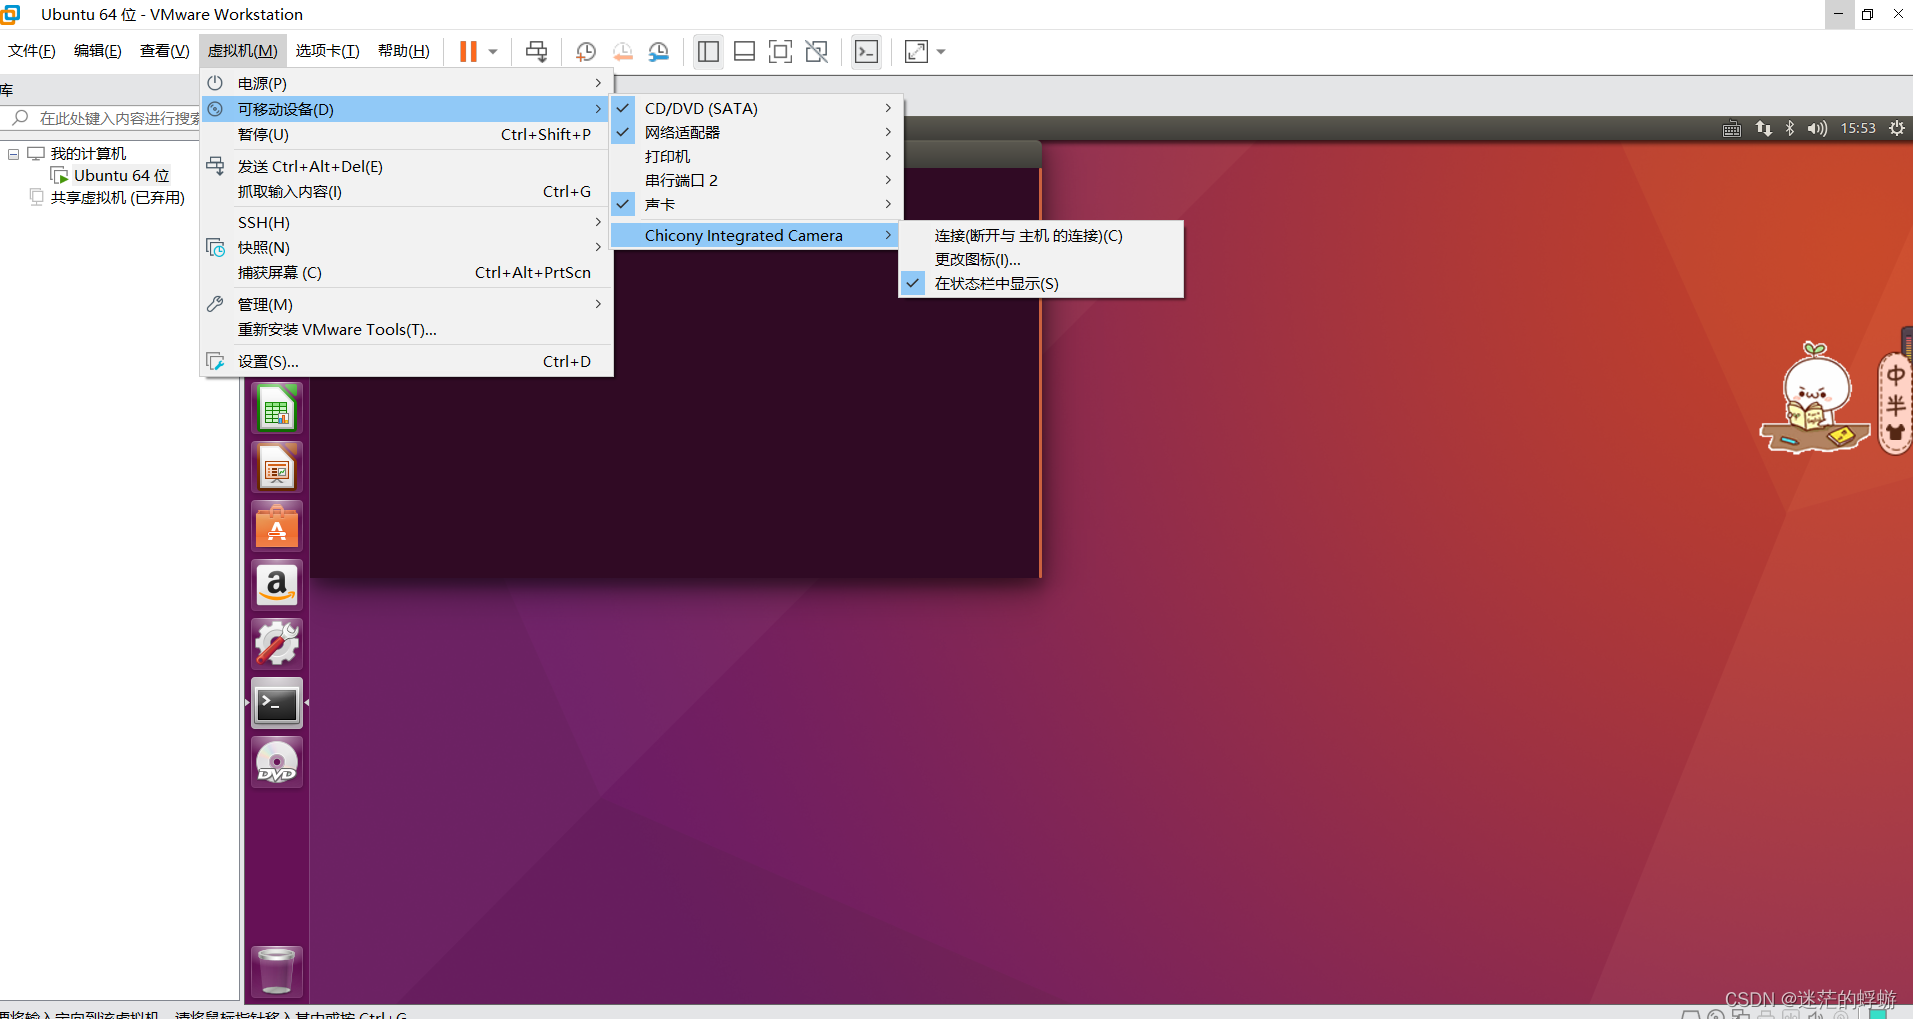
Task: Close the 虚拟机(M) menu
Action: (243, 51)
